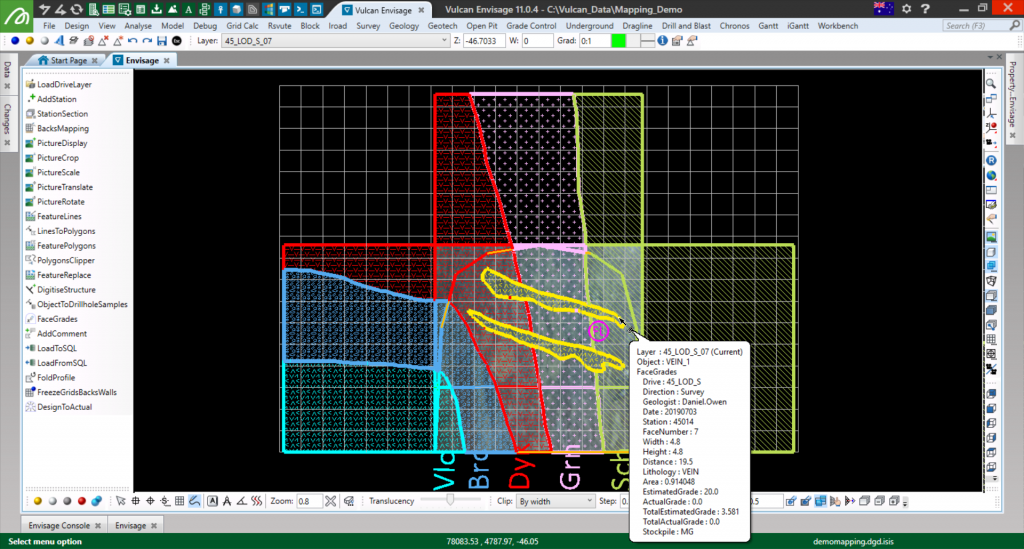Open the Clip 'By width' dropdown
1024x549 pixels.
pyautogui.click(x=555, y=501)
